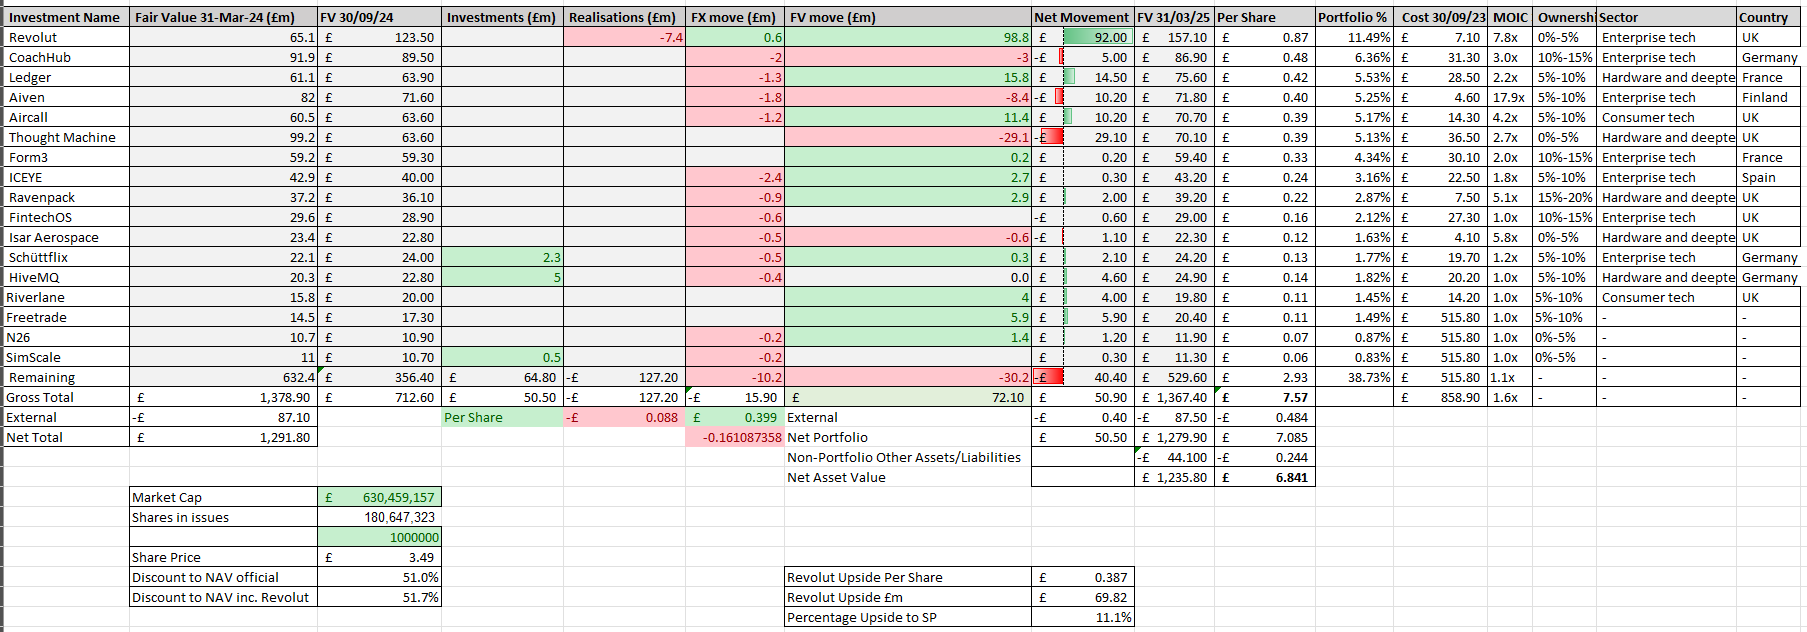This screenshot has height=632, width=1807.
Task: Select the 'Freetrade' investment name cell
Action: coord(66,317)
